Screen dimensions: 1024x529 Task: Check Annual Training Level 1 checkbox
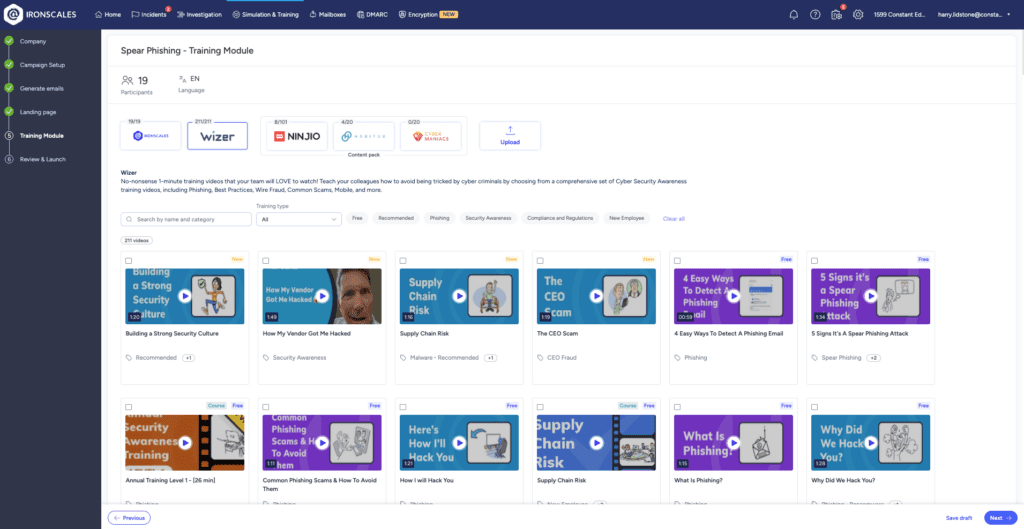point(129,407)
